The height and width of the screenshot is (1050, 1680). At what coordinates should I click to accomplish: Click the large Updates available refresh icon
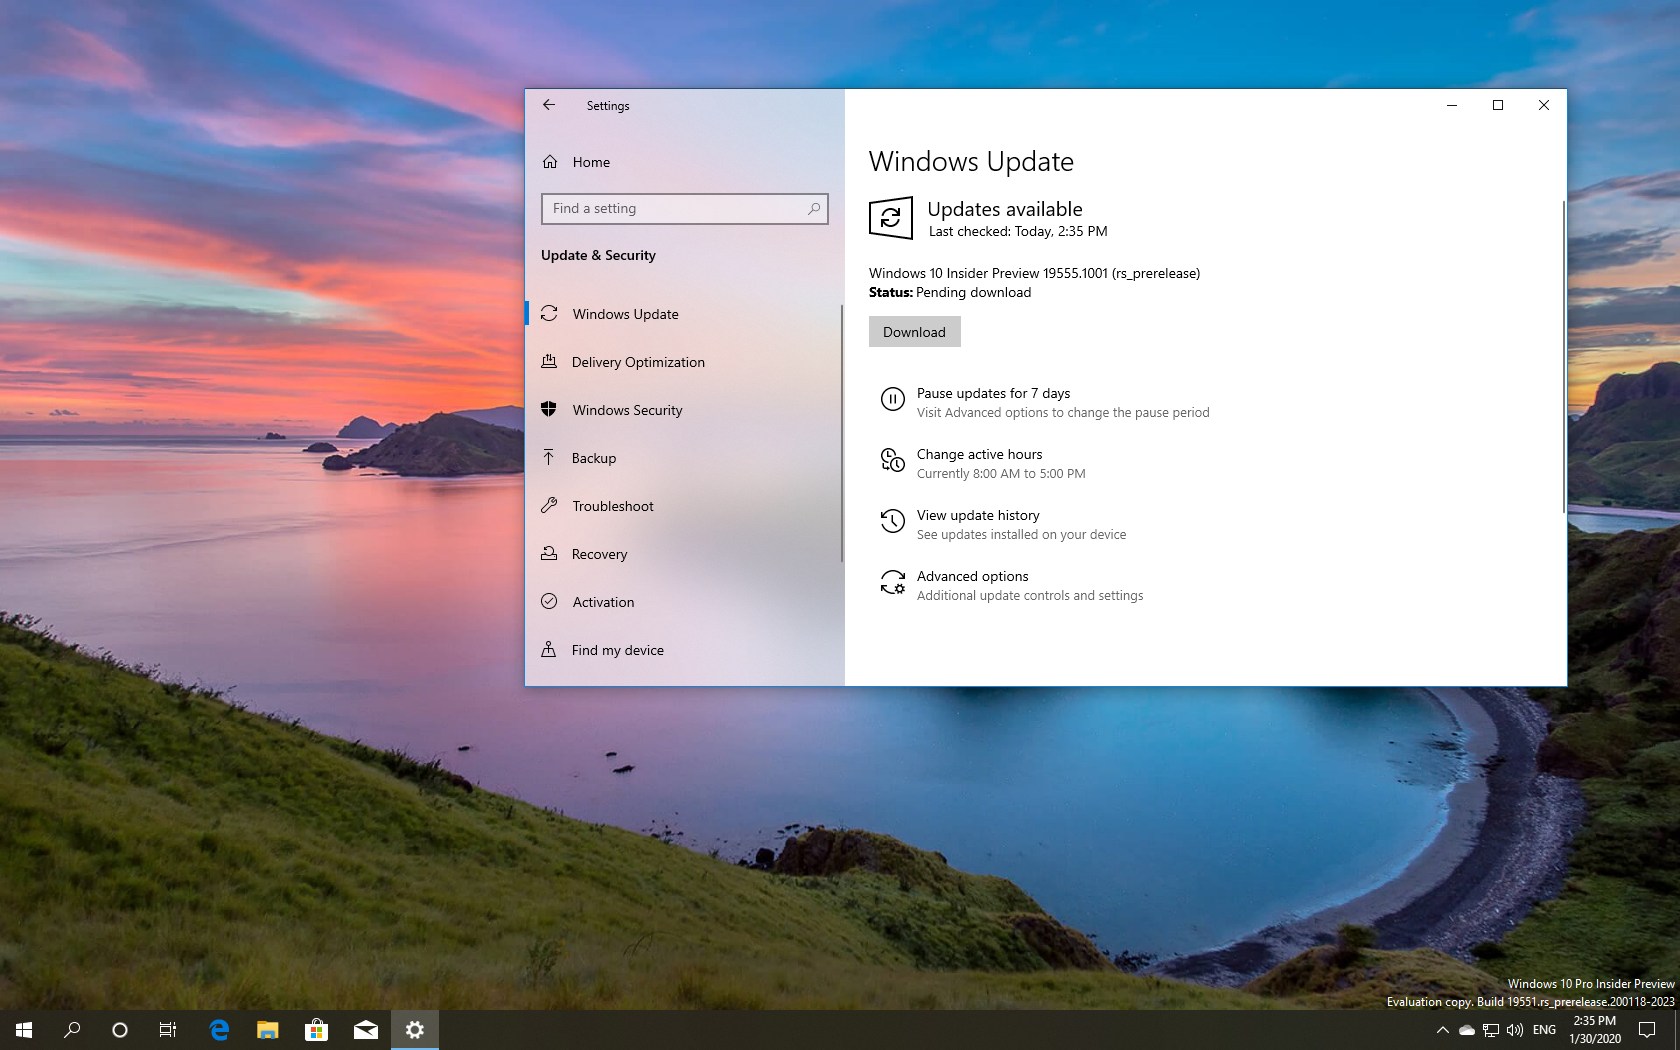(x=891, y=218)
